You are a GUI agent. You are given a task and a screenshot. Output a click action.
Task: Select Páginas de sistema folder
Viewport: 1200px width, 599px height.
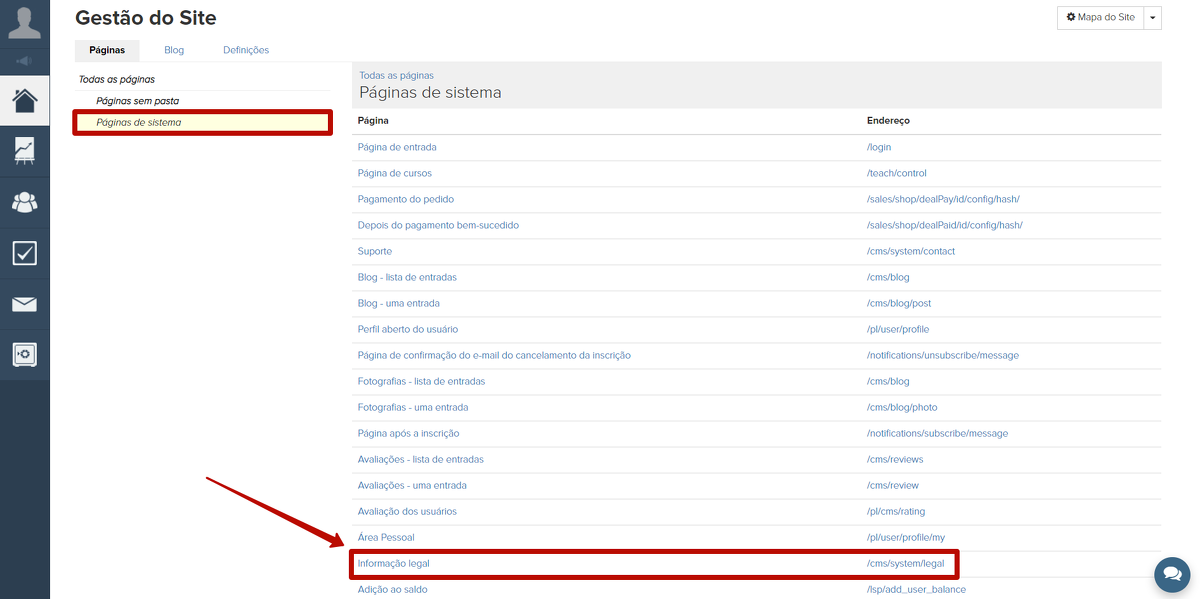(x=138, y=123)
